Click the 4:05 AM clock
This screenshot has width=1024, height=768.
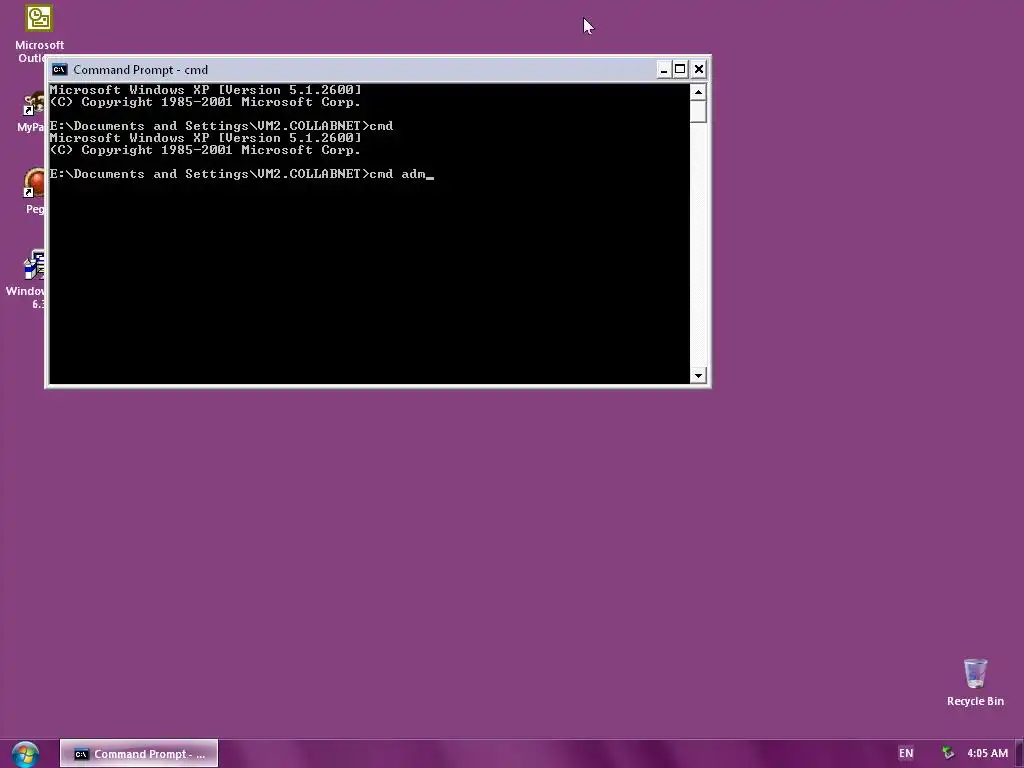(987, 753)
